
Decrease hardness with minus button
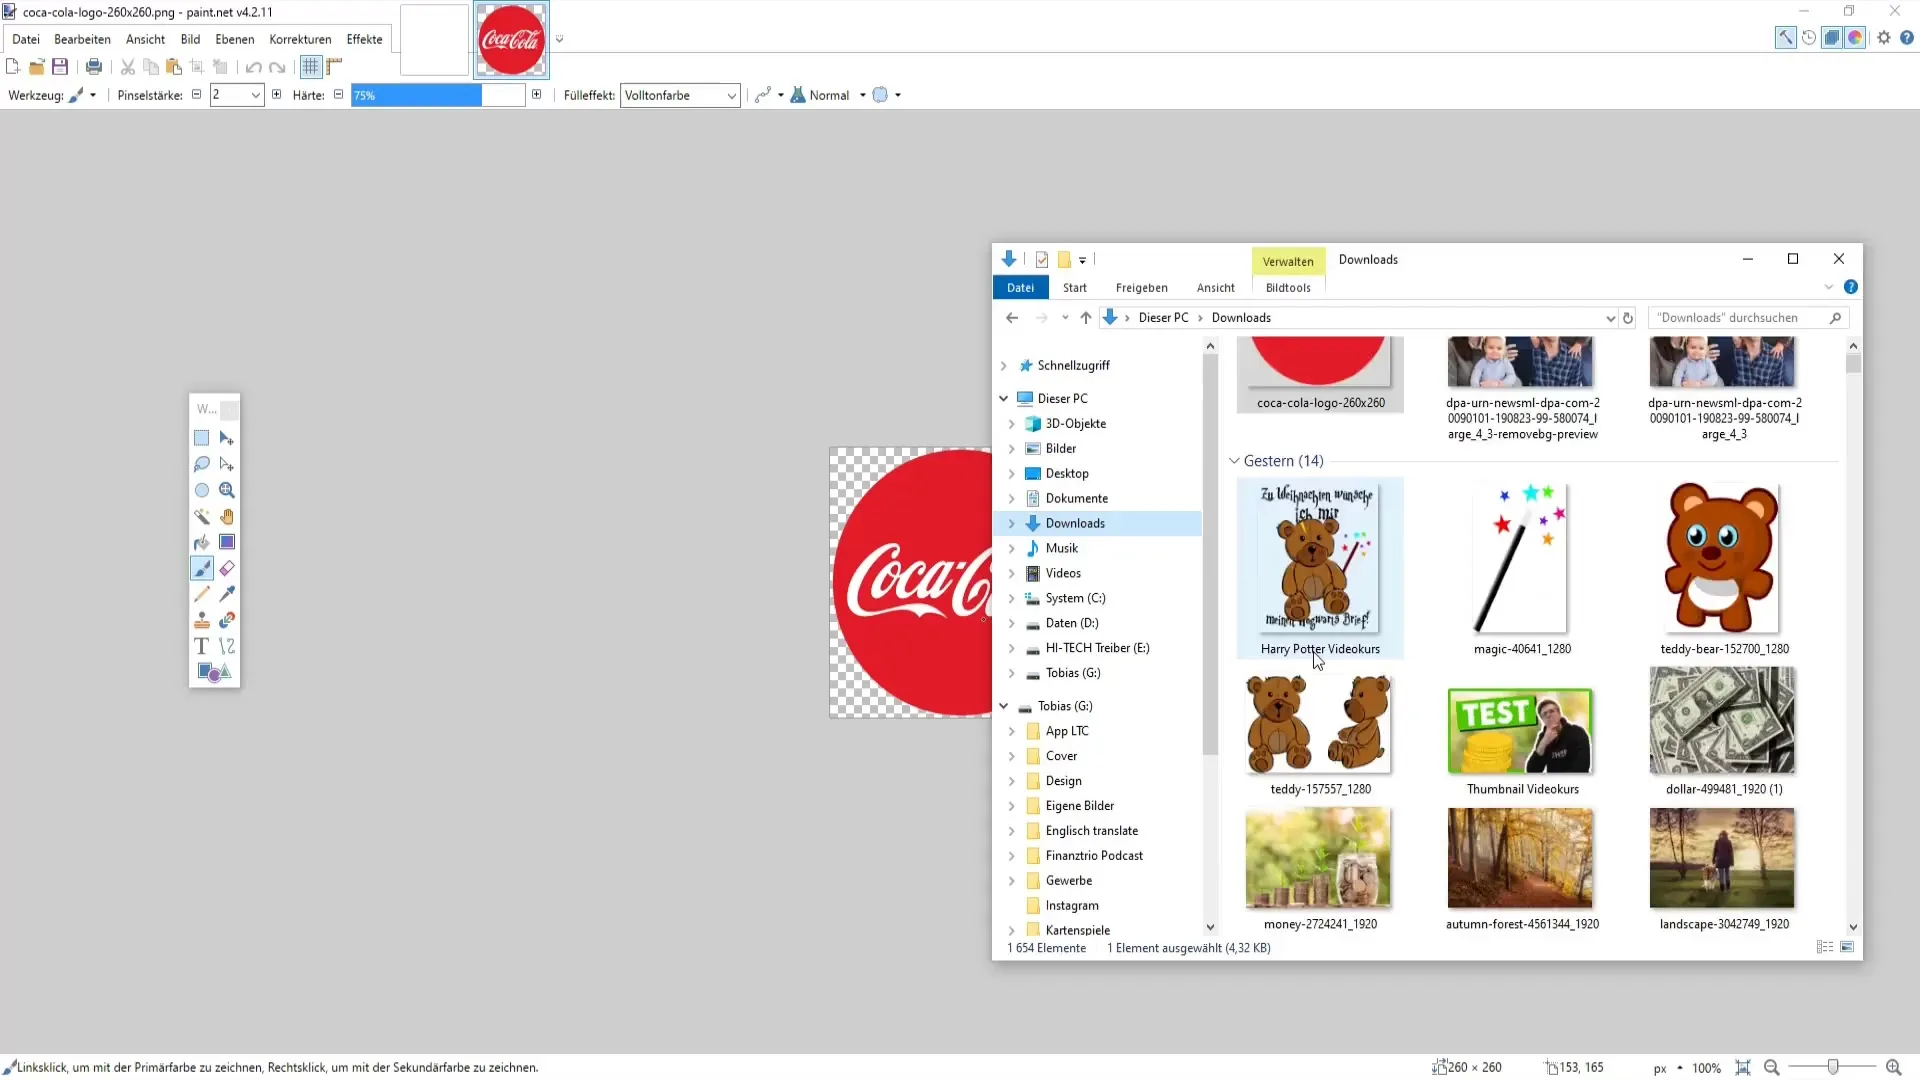(338, 95)
